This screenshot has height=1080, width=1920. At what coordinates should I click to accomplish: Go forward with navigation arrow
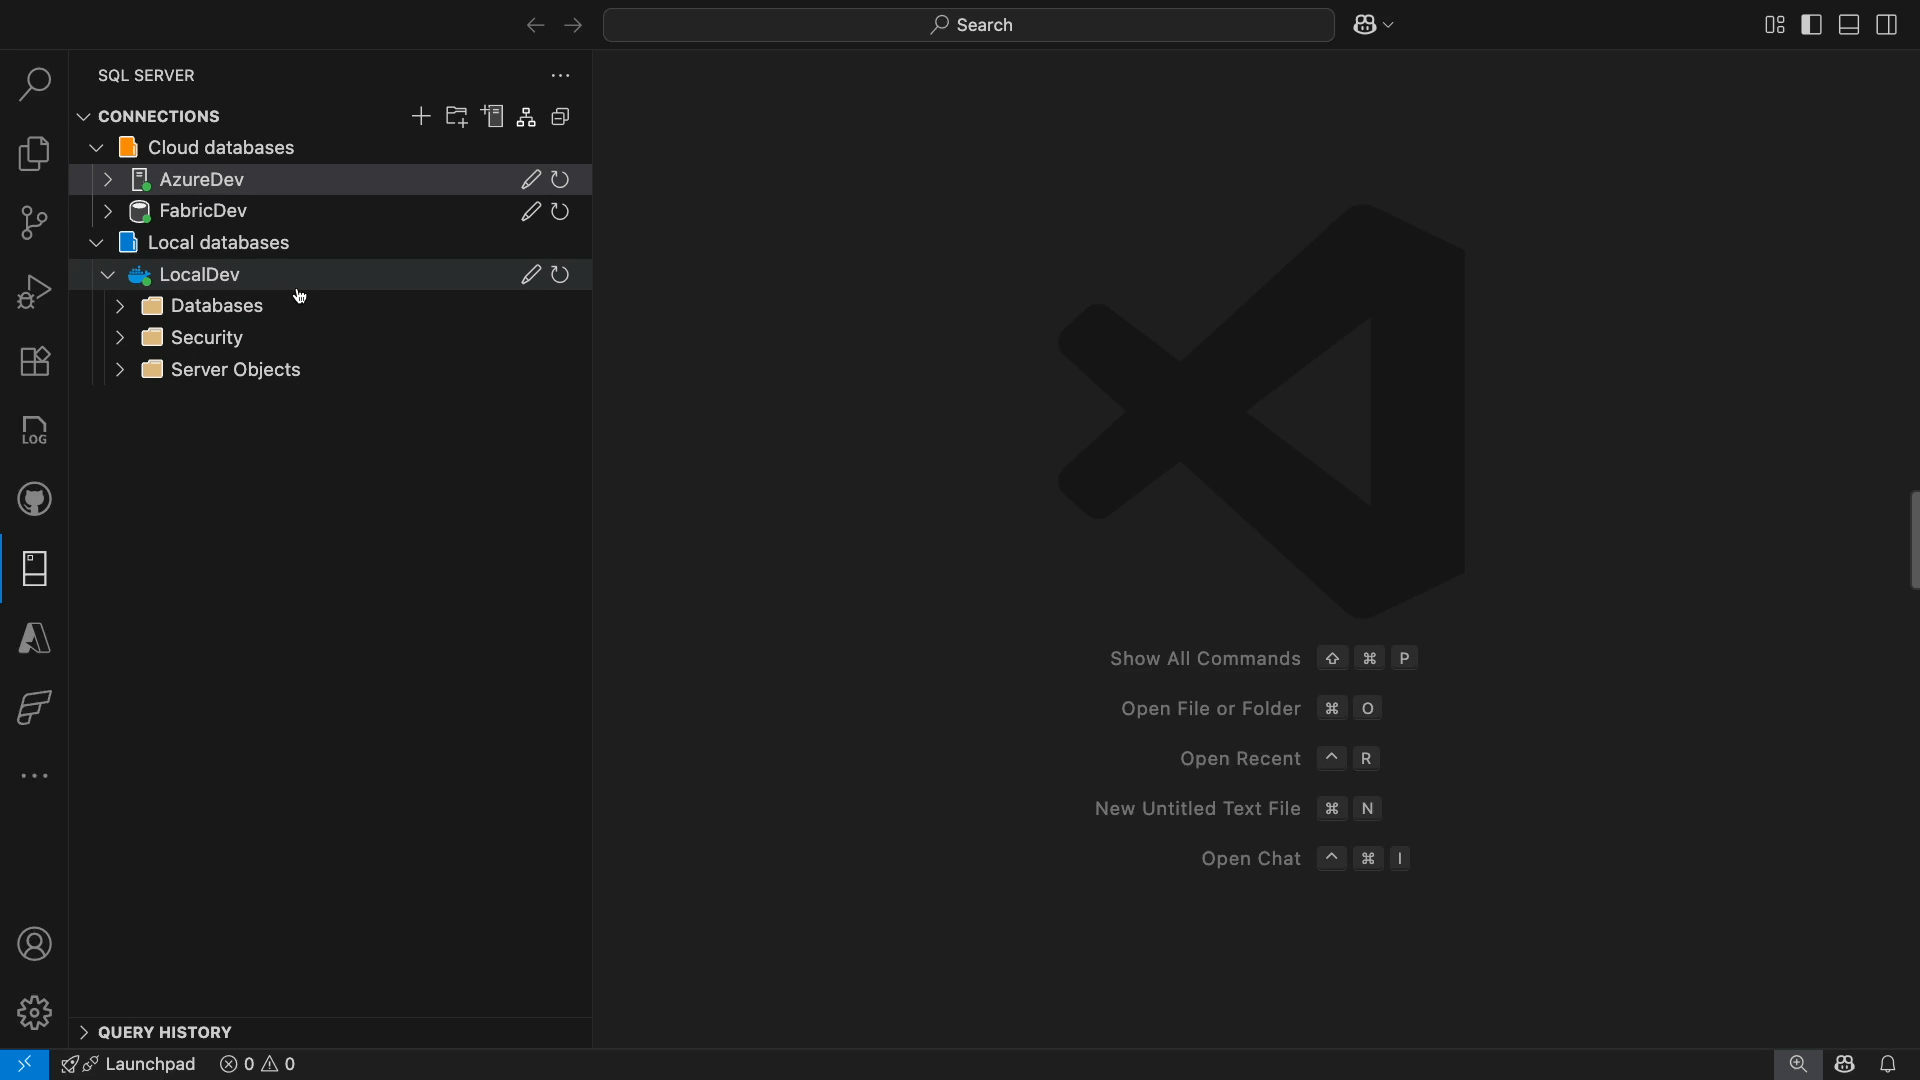click(x=573, y=26)
